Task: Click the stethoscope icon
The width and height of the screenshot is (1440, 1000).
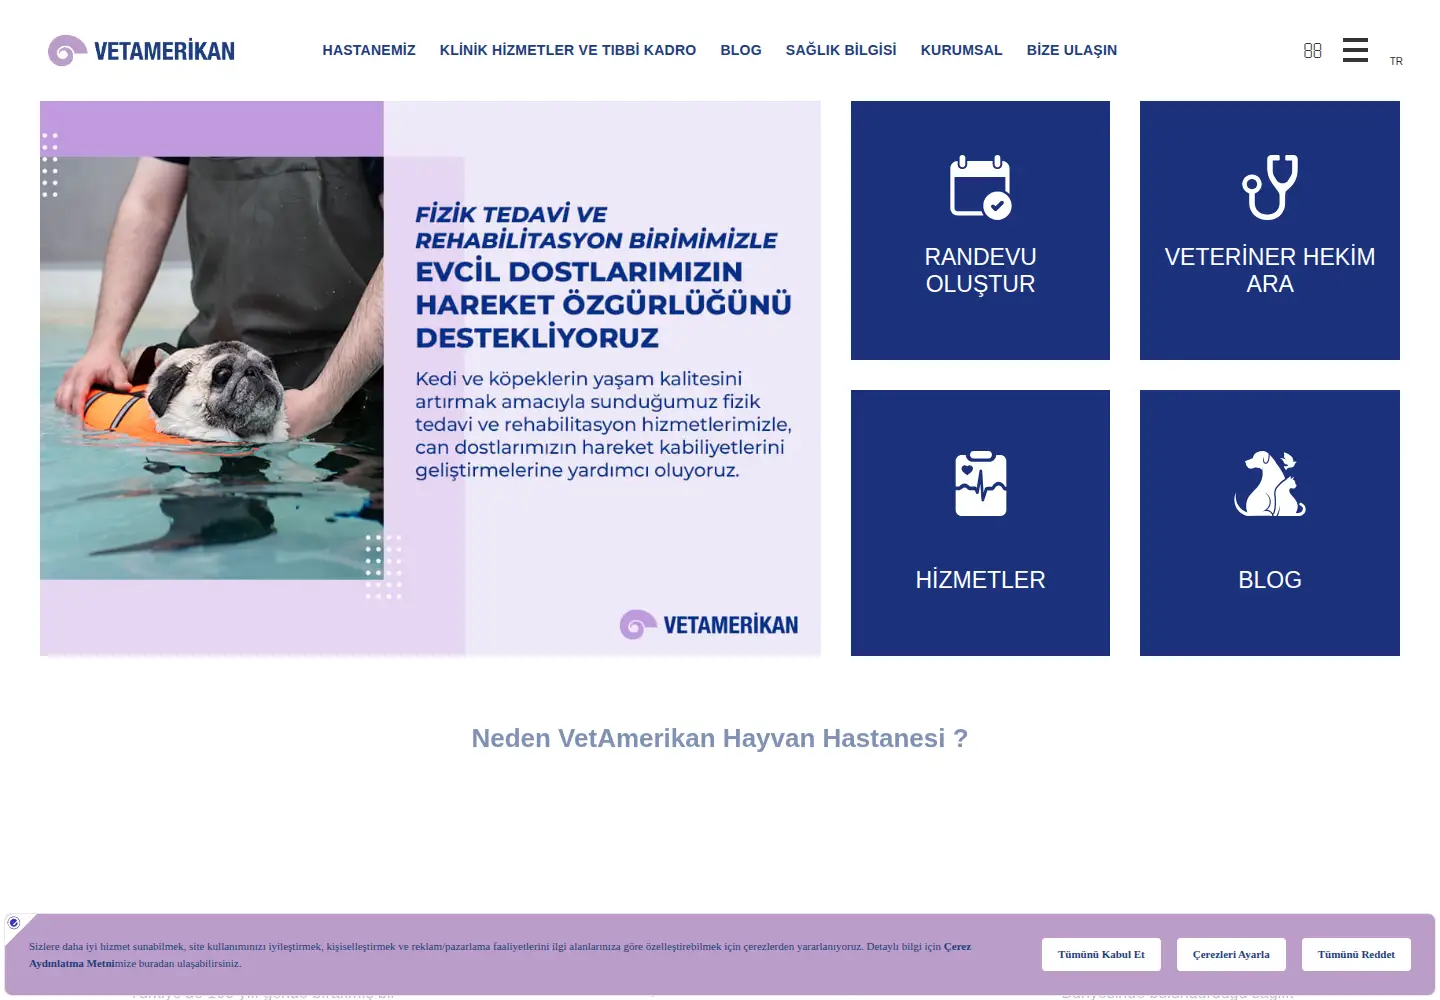Action: click(1270, 187)
